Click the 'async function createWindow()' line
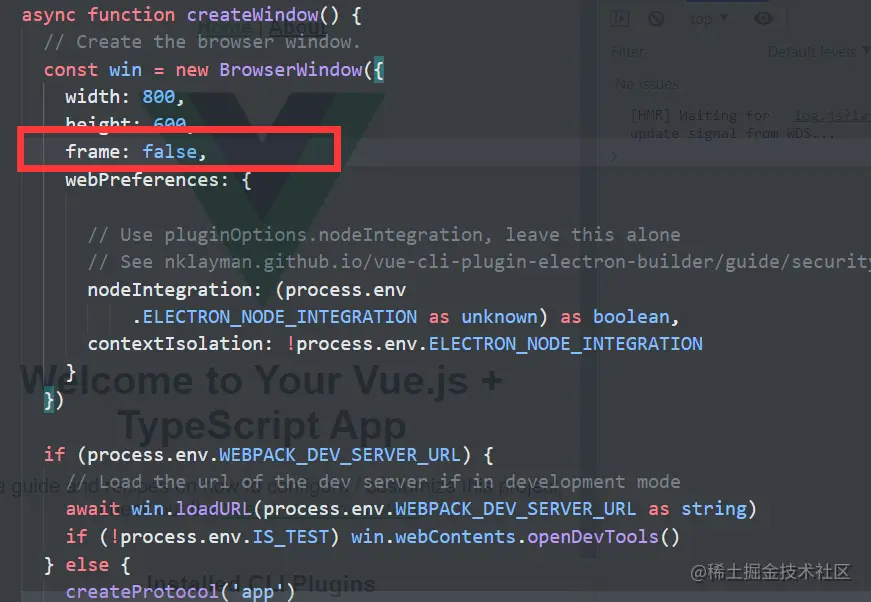The width and height of the screenshot is (871, 602). (x=192, y=15)
